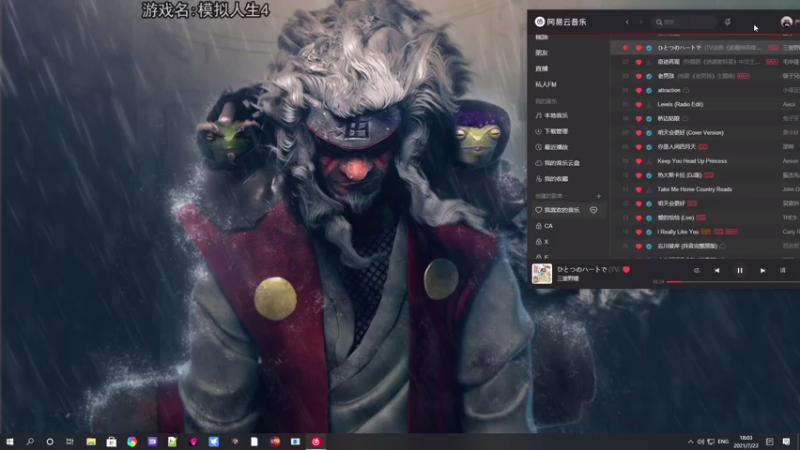Open File Explorer from taskbar
800x450 pixels.
coord(91,441)
